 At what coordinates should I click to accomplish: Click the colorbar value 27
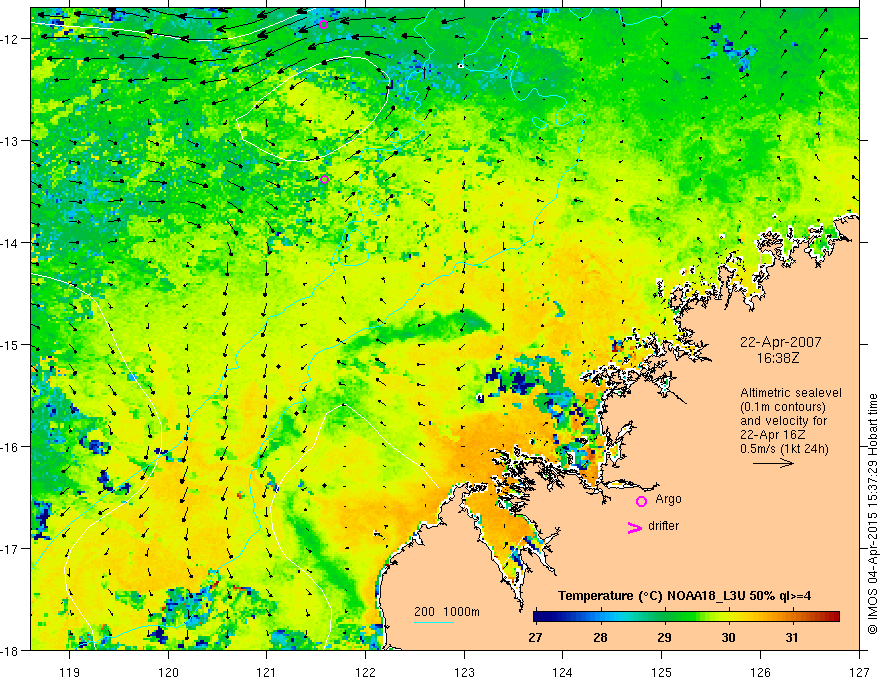(x=535, y=638)
